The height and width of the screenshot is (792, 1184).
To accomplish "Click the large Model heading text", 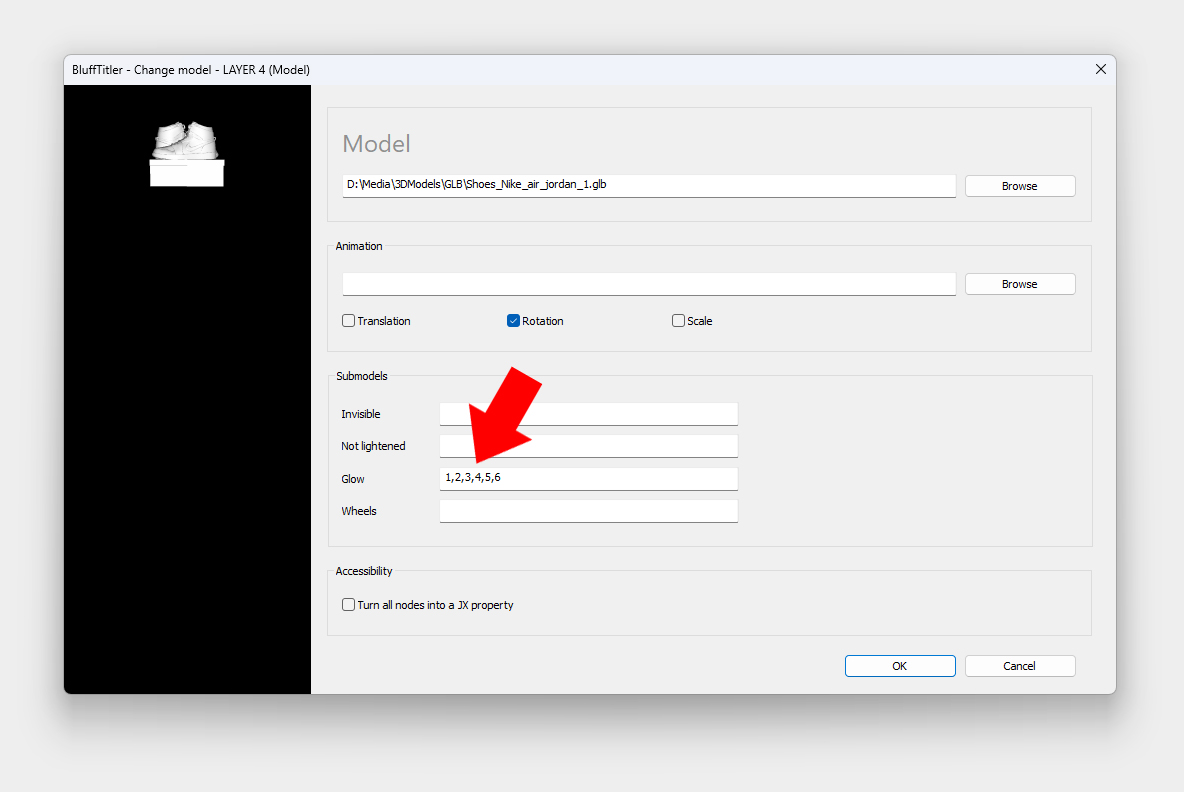I will [x=377, y=144].
